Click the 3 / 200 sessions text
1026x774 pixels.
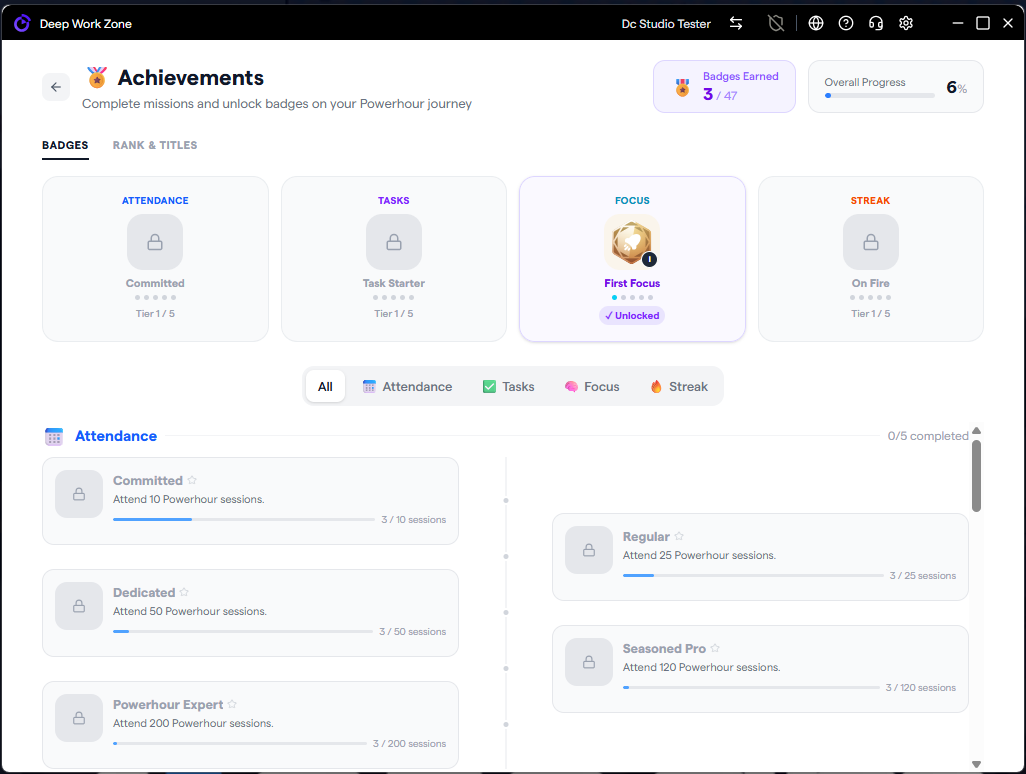[x=410, y=744]
